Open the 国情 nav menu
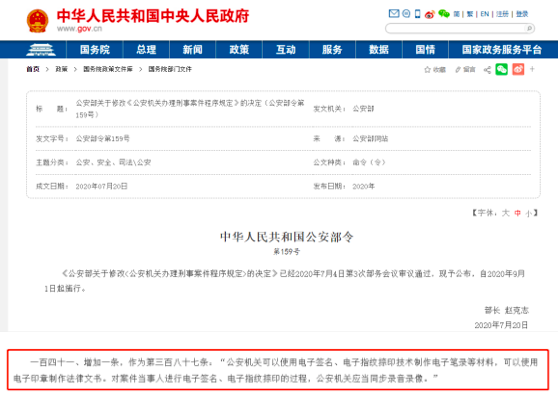 point(425,49)
